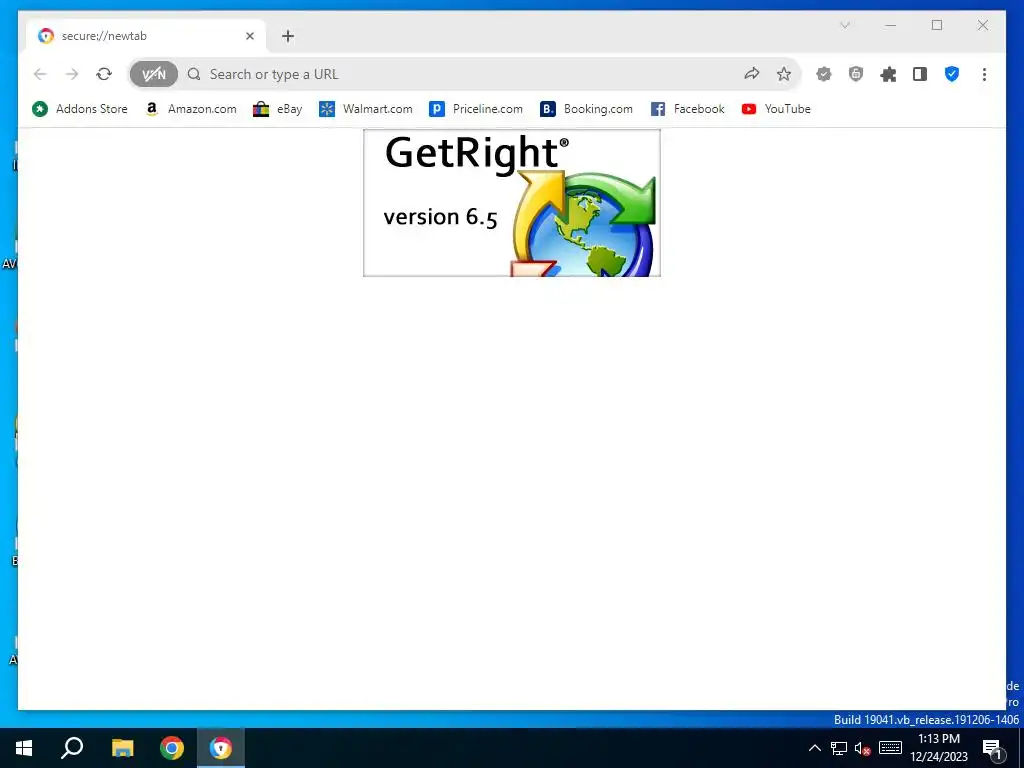This screenshot has width=1024, height=768.
Task: Open the eBay bookmark
Action: click(278, 109)
